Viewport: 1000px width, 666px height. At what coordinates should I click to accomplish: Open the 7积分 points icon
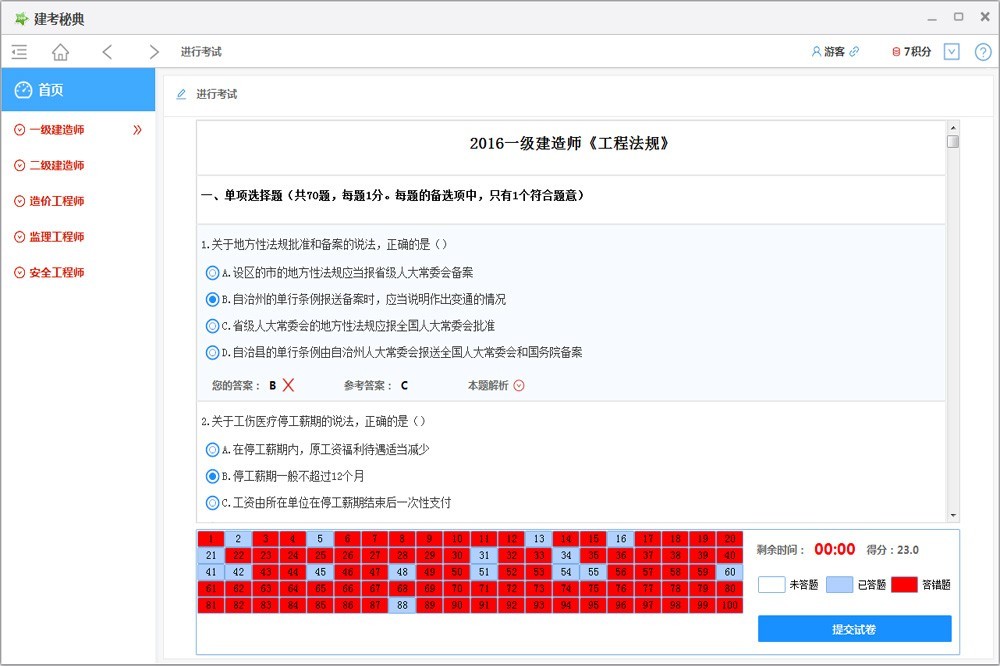pos(898,51)
